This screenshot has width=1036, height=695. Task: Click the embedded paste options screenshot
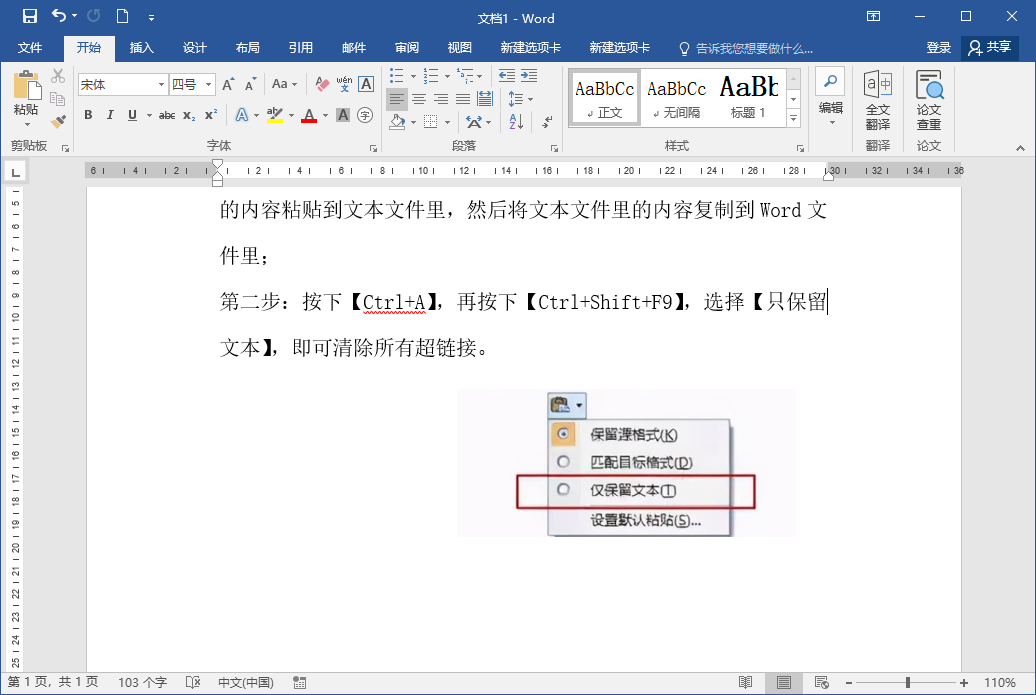(x=626, y=462)
